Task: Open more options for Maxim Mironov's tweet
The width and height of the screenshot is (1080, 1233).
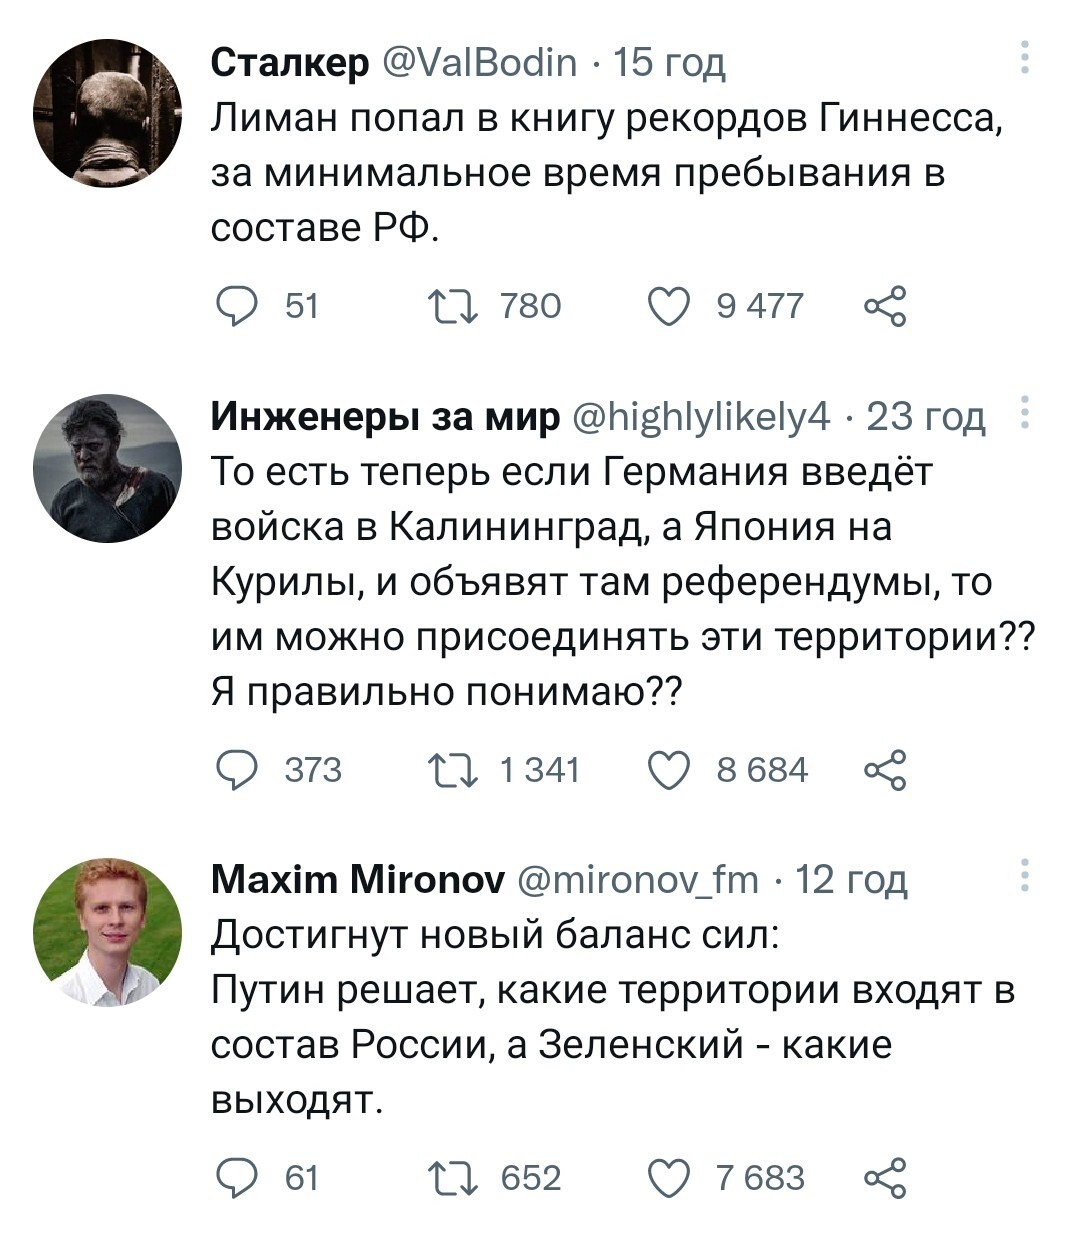Action: 1024,875
